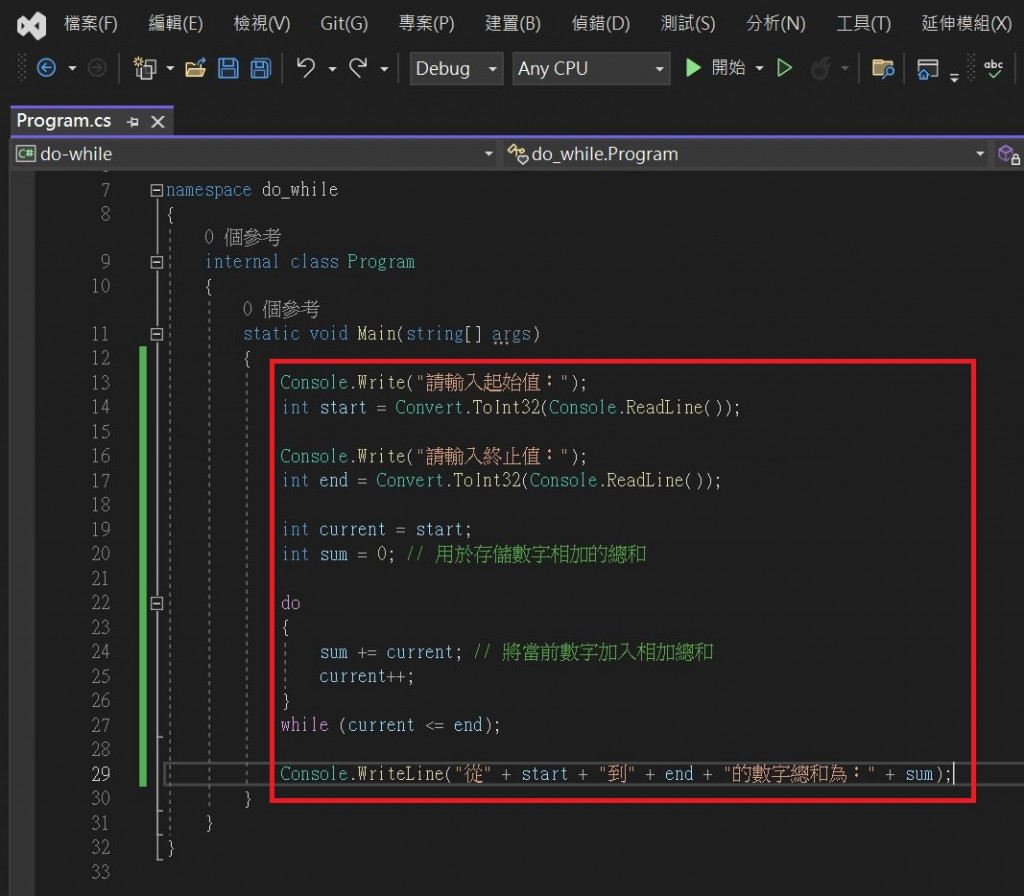Select the Program.cs editor tab
Screen dimensions: 1024x896
click(x=64, y=121)
